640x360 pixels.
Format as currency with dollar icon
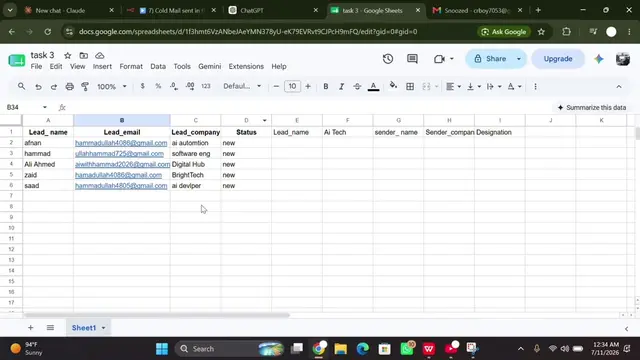click(x=142, y=86)
